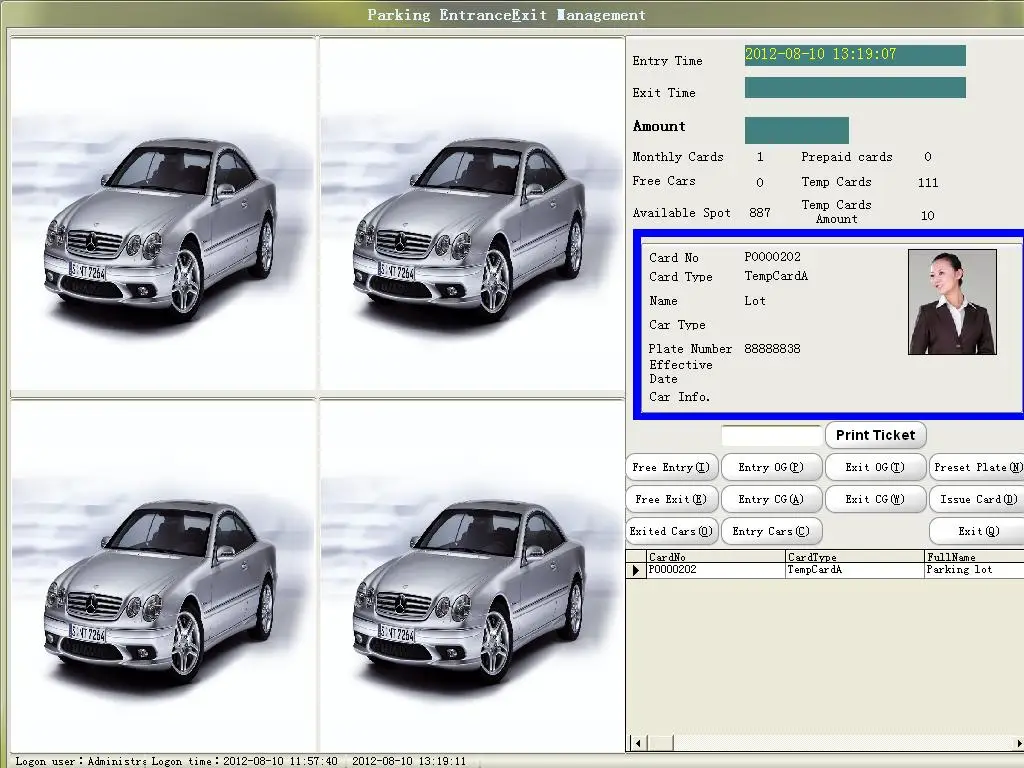
Task: Click the CardNo column header
Action: coord(714,557)
